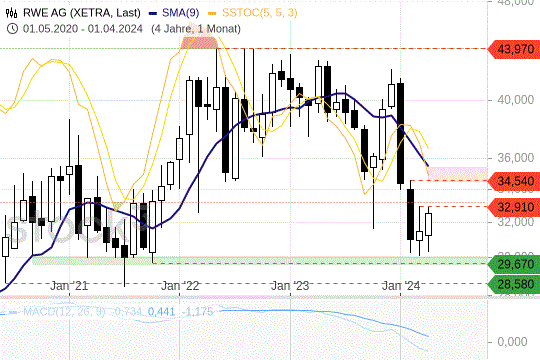Click the date range 01.05.2020 - 01.04.2024
Screen dimensions: 540x360
tap(83, 29)
